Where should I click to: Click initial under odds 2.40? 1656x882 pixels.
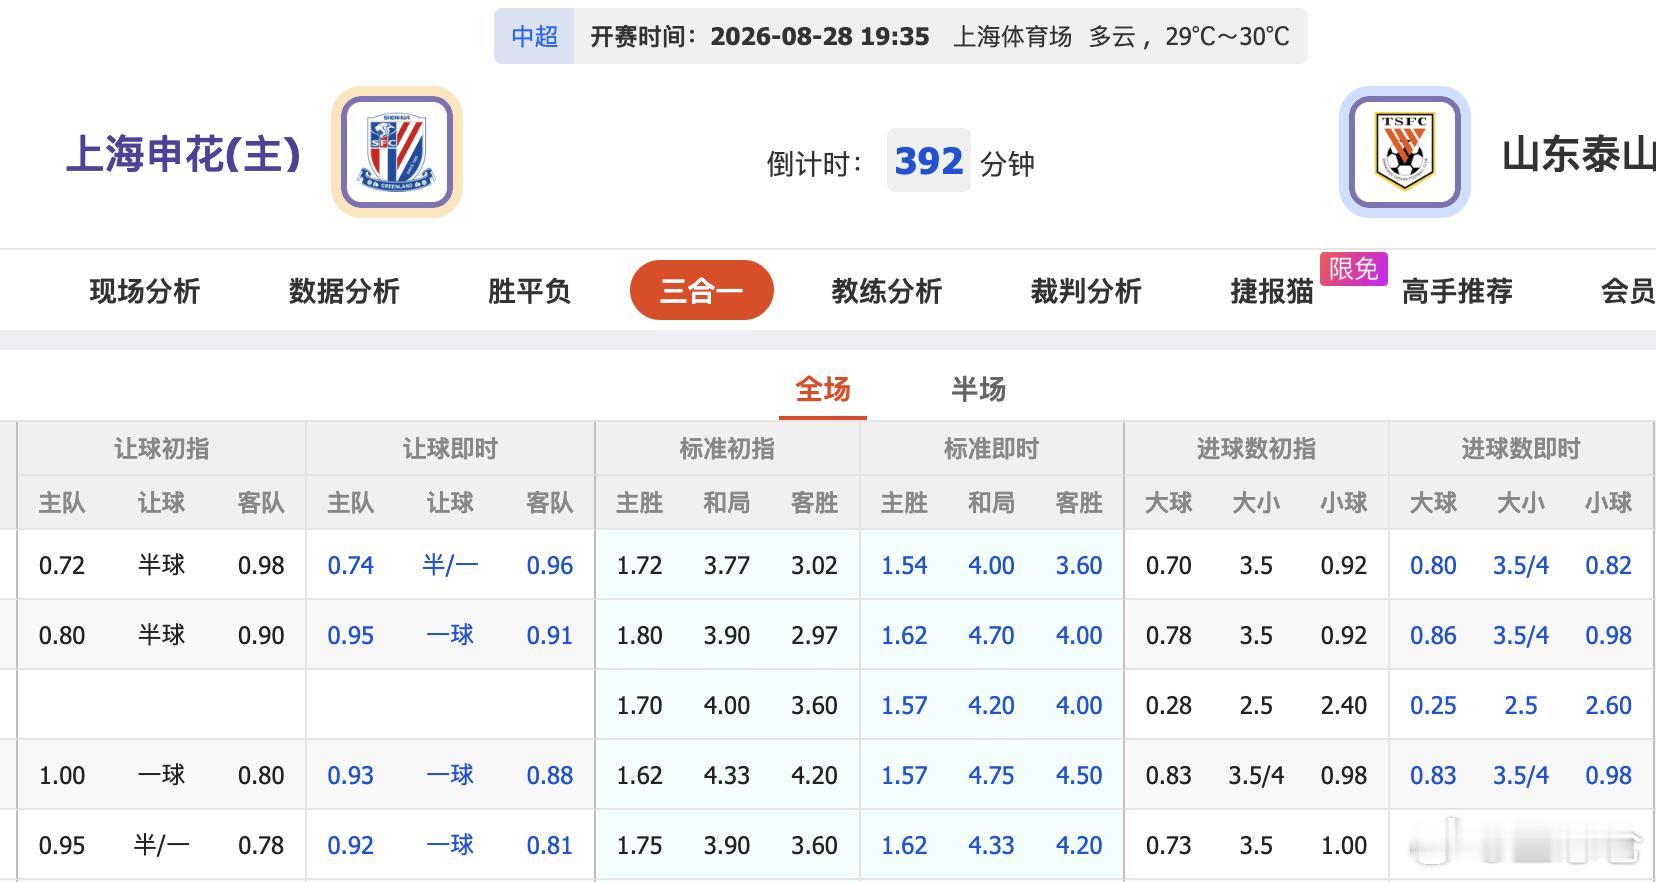1343,705
